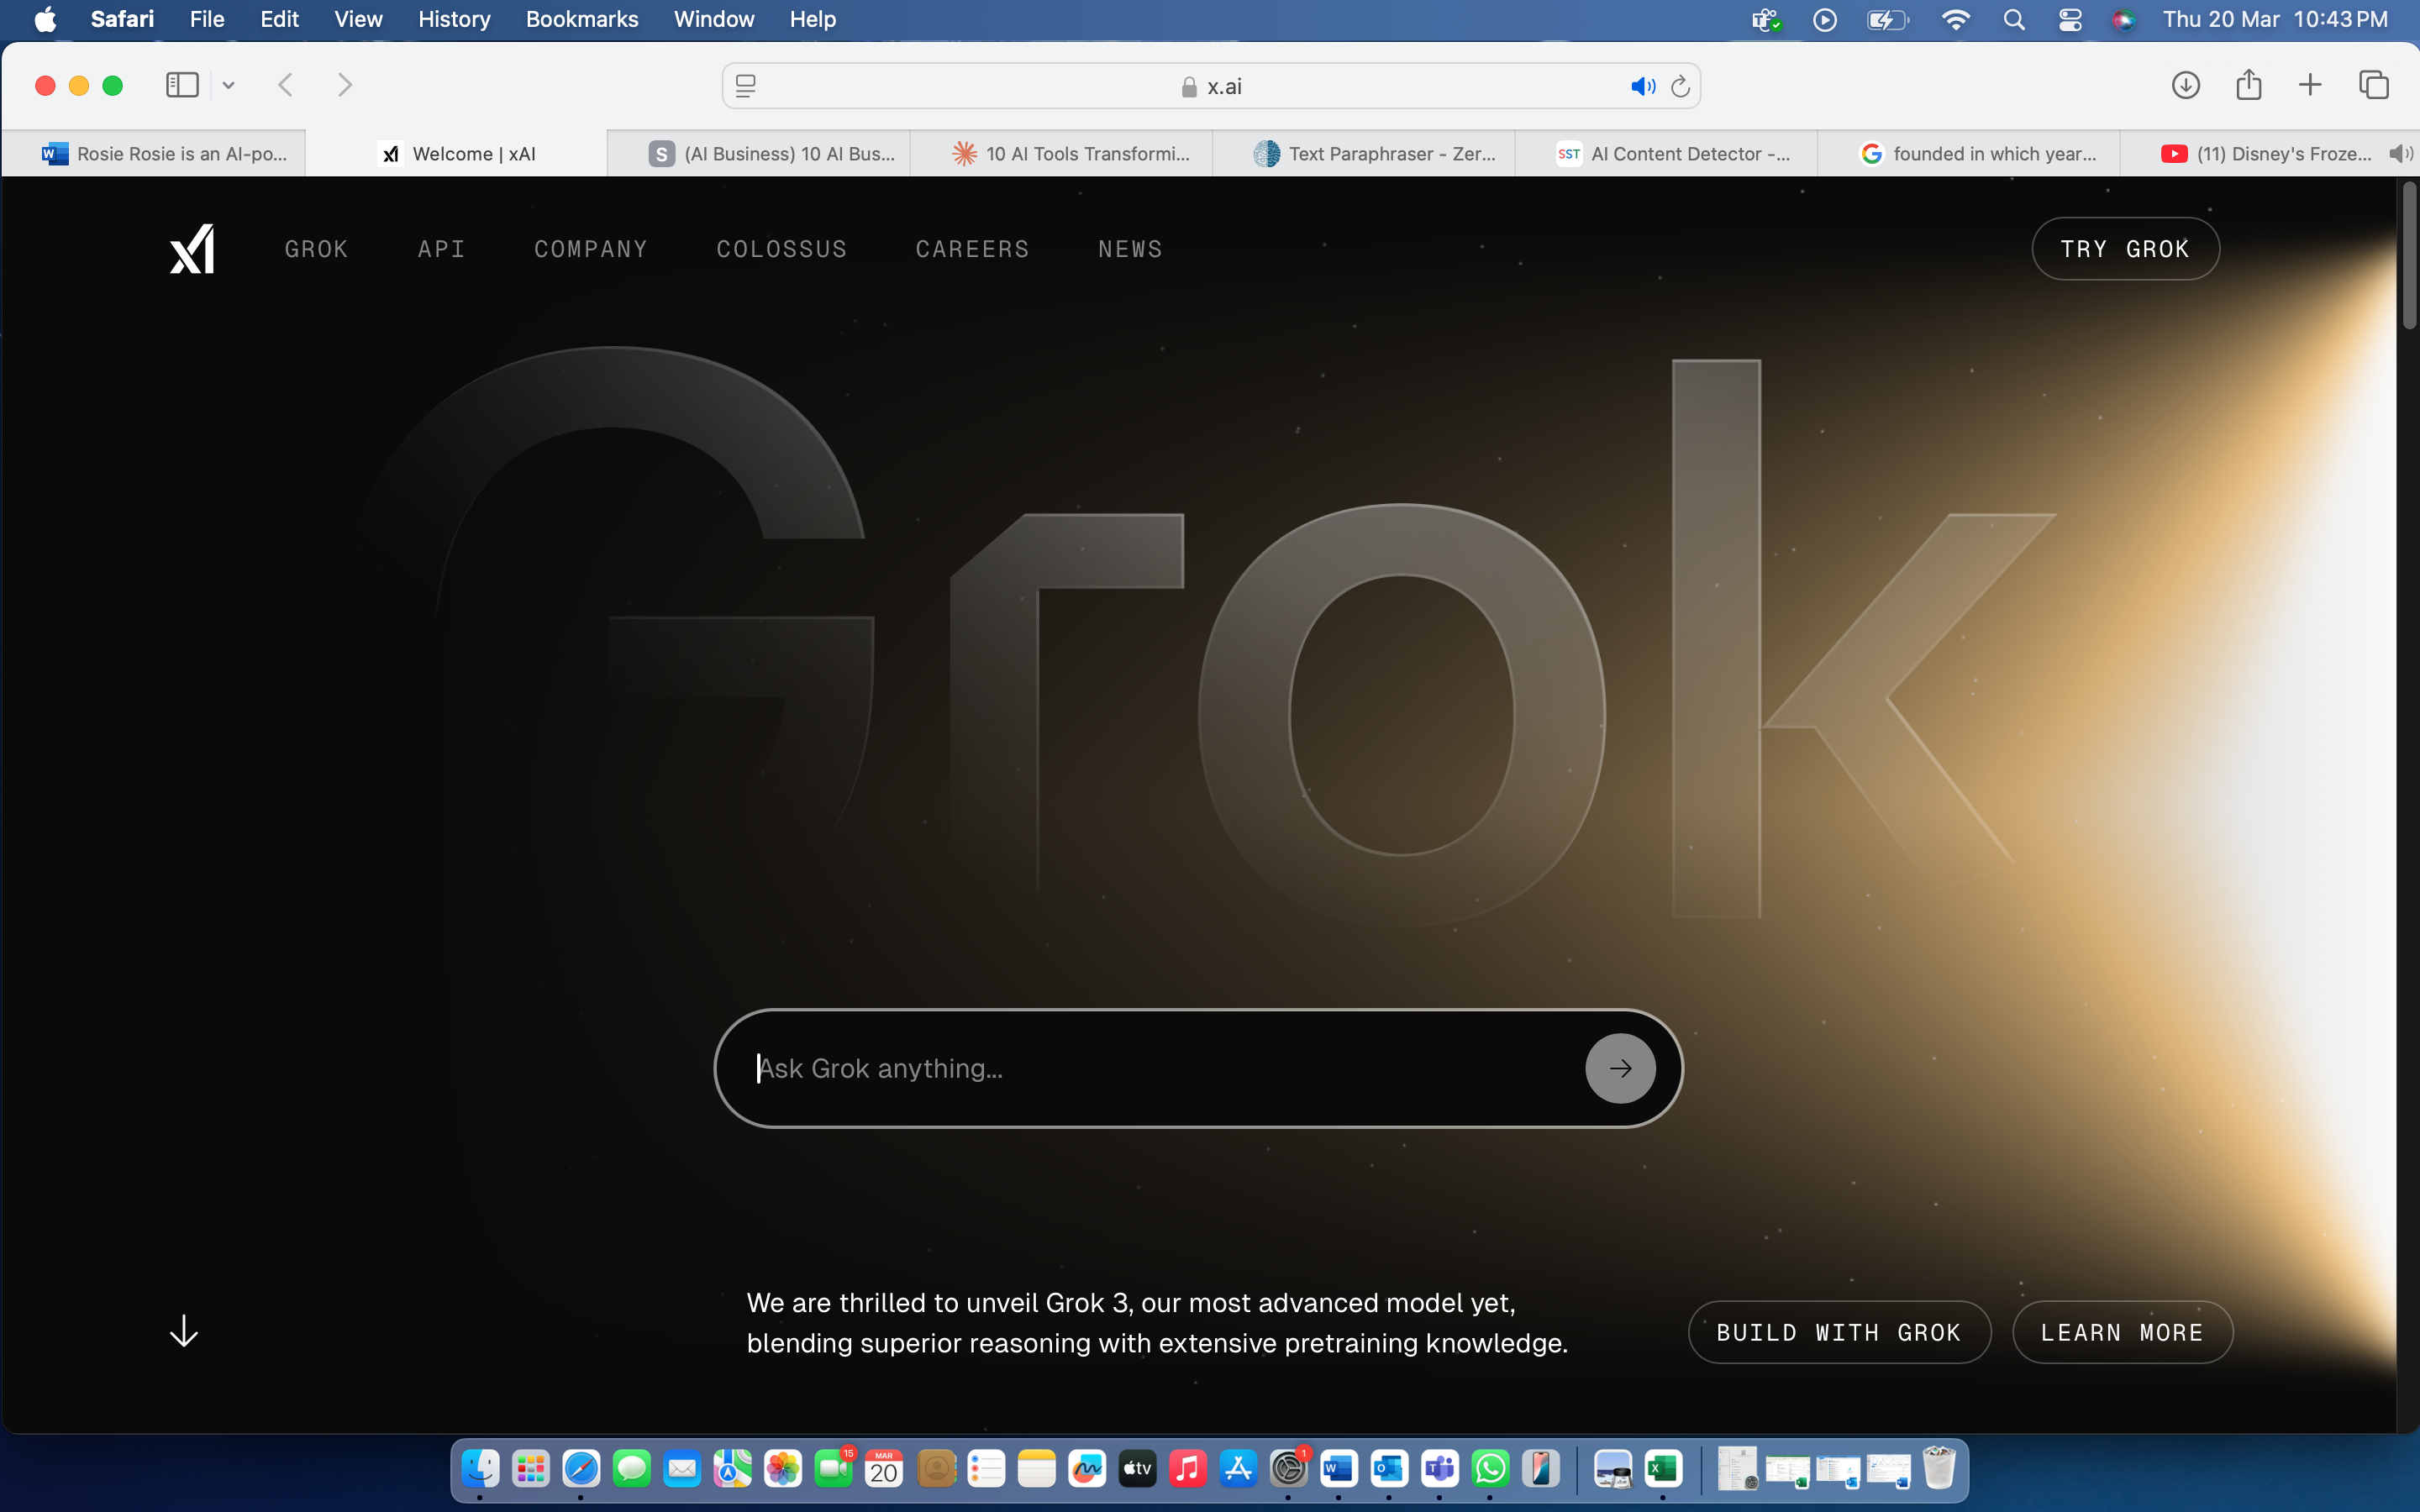Click the x.ai address bar
The image size is (2420, 1512).
tap(1210, 86)
